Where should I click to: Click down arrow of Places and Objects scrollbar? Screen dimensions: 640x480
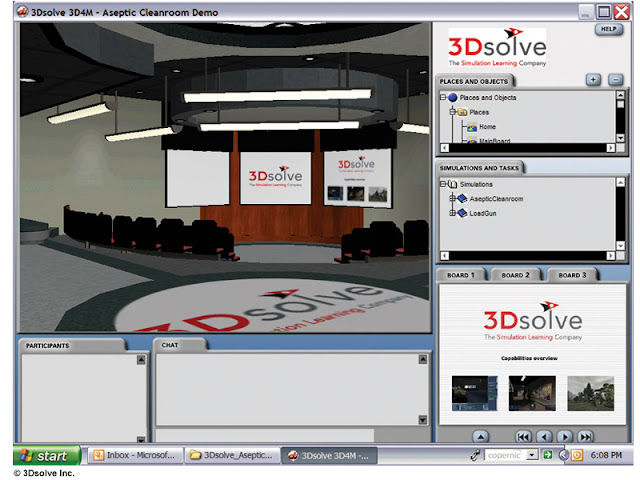tap(620, 138)
